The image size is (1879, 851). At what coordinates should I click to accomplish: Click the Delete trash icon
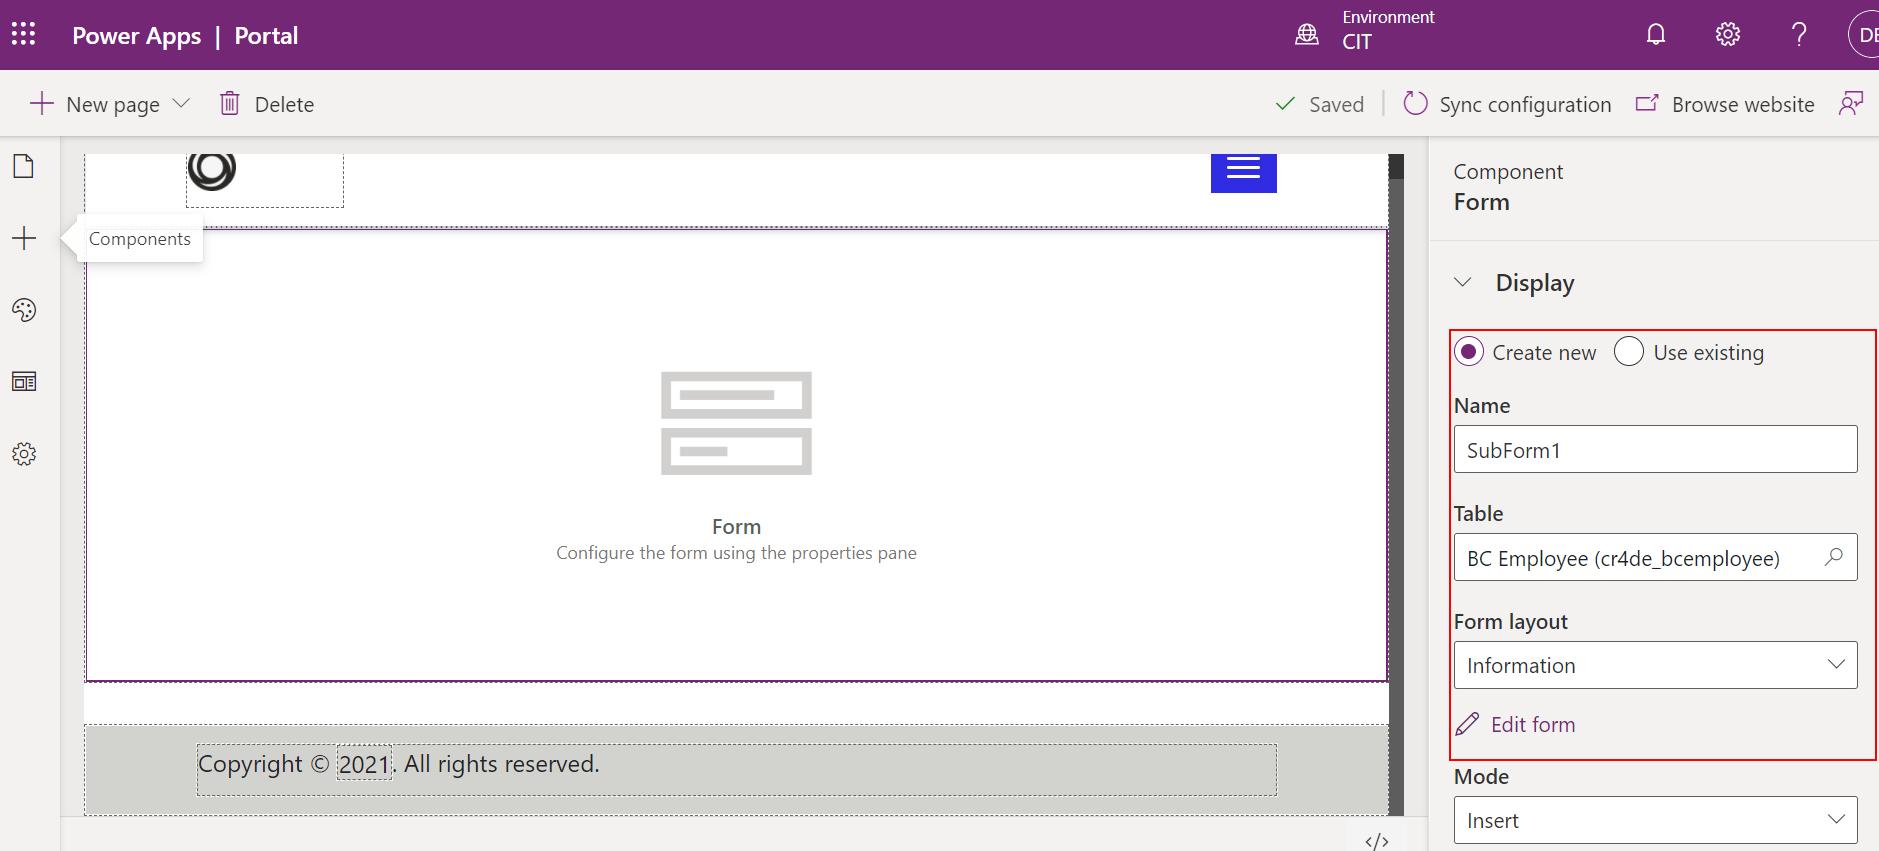tap(230, 103)
